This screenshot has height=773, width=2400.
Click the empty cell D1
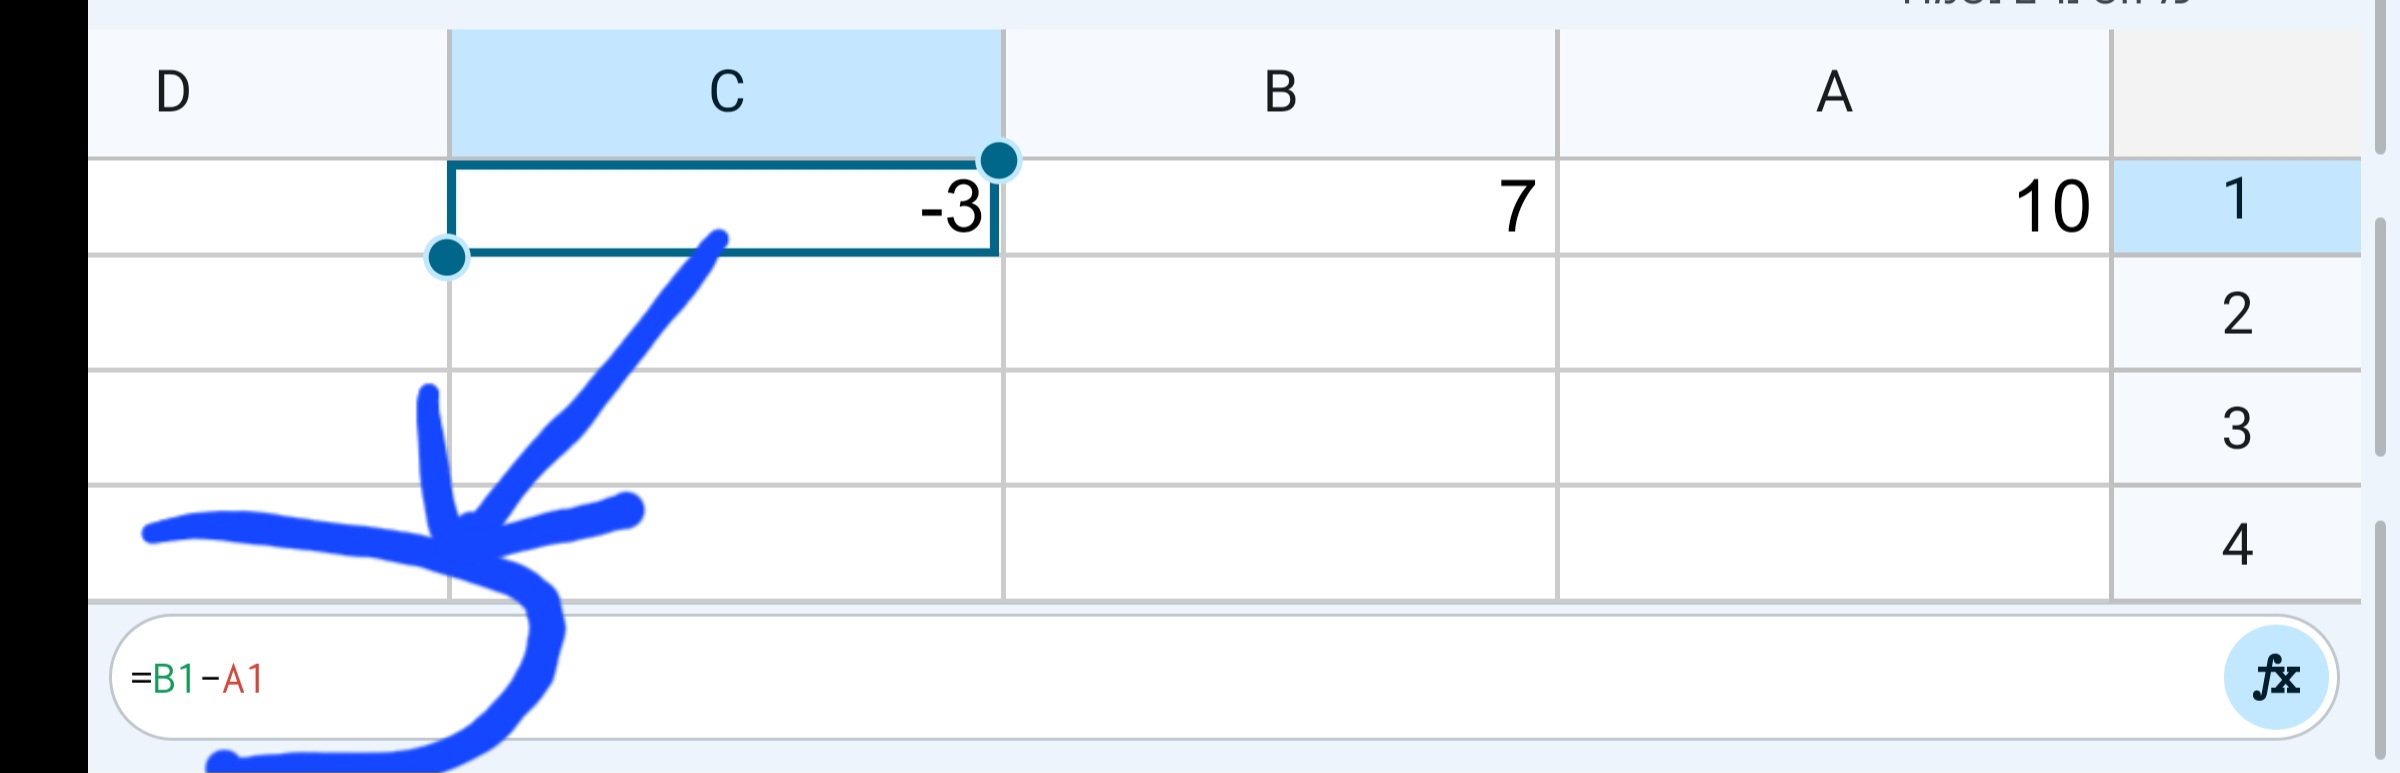tap(270, 207)
